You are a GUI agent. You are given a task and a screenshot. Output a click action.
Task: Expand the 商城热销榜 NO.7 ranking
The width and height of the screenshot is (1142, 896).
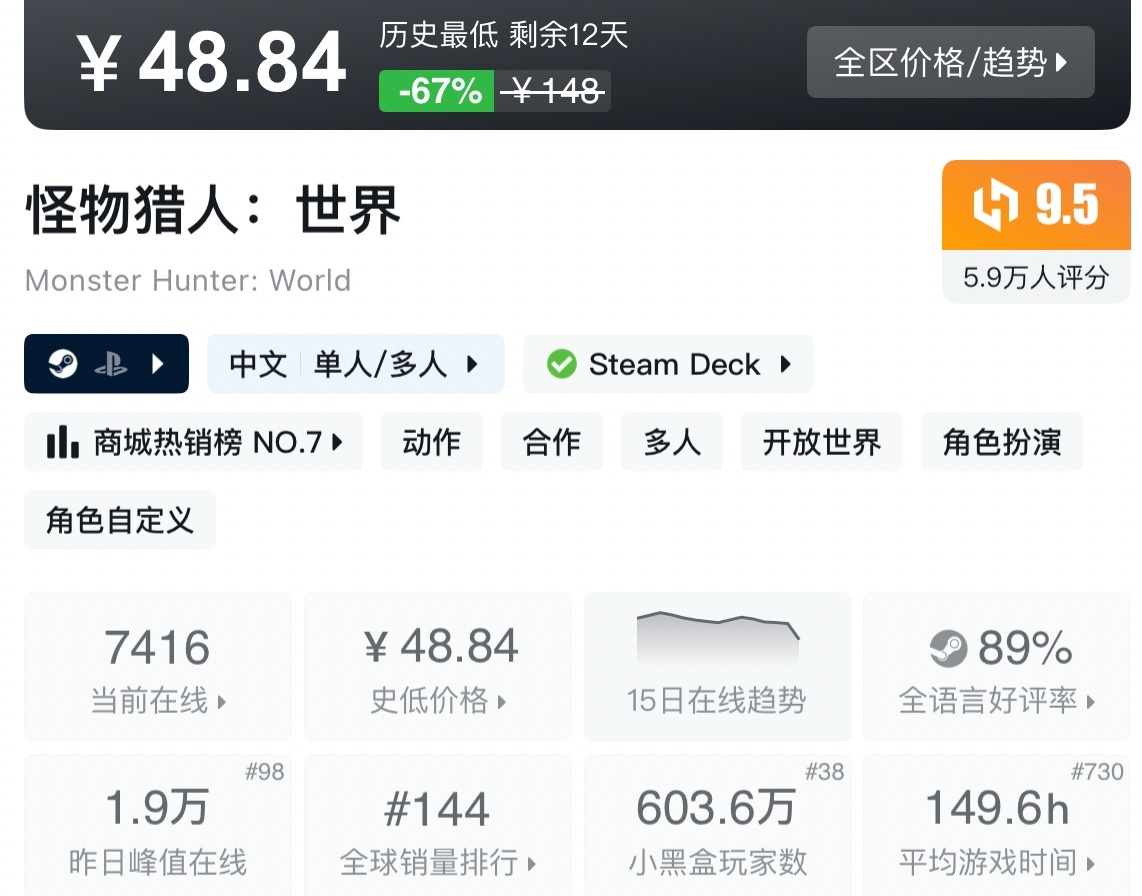(x=194, y=442)
